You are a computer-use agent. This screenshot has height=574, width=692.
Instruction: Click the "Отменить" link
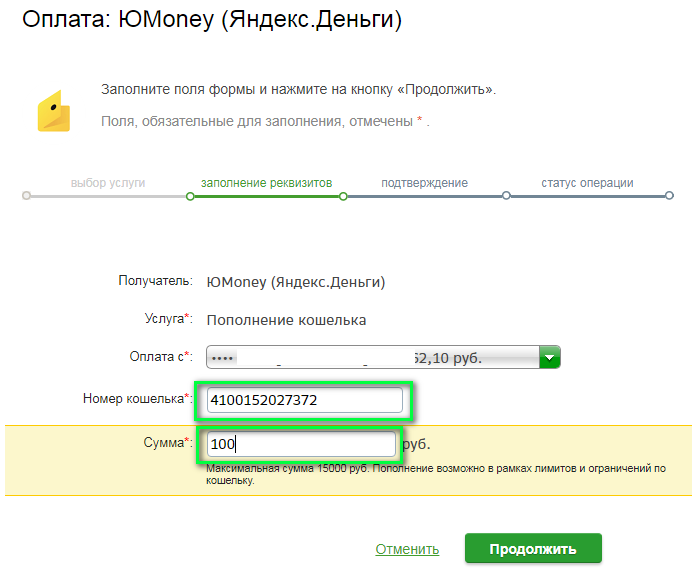pos(407,549)
